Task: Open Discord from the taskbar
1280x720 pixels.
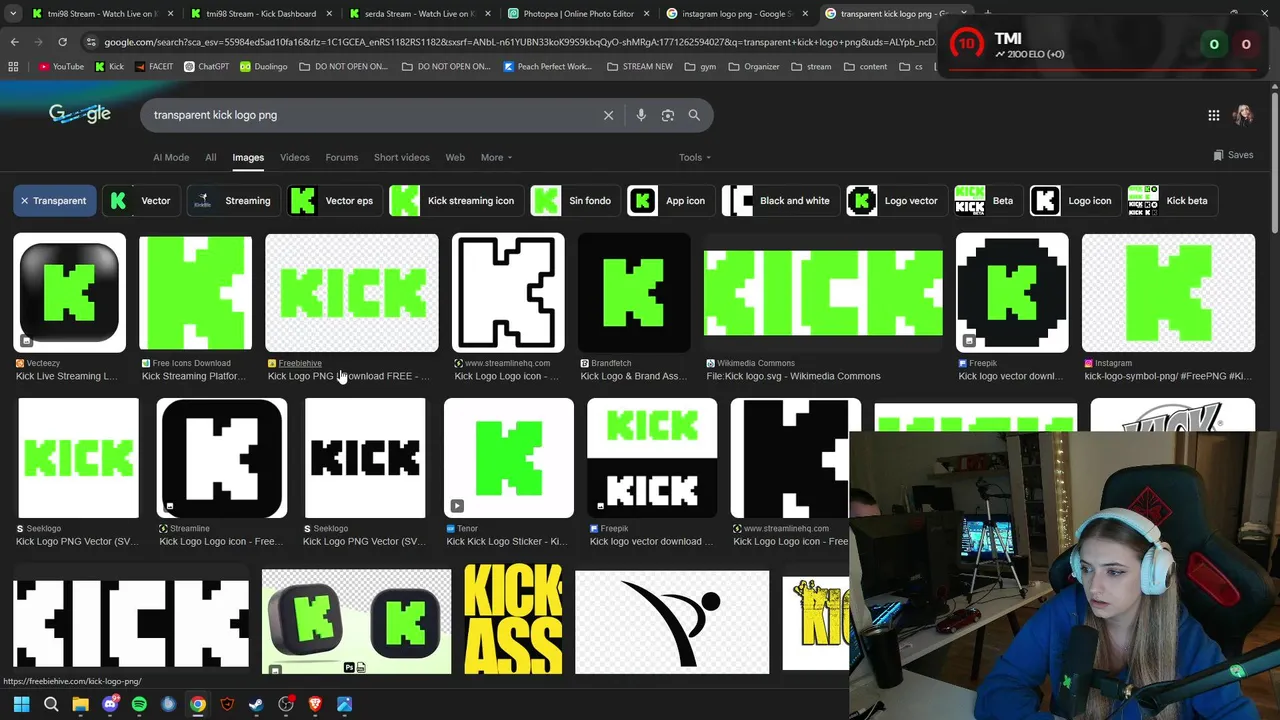Action: tap(110, 704)
